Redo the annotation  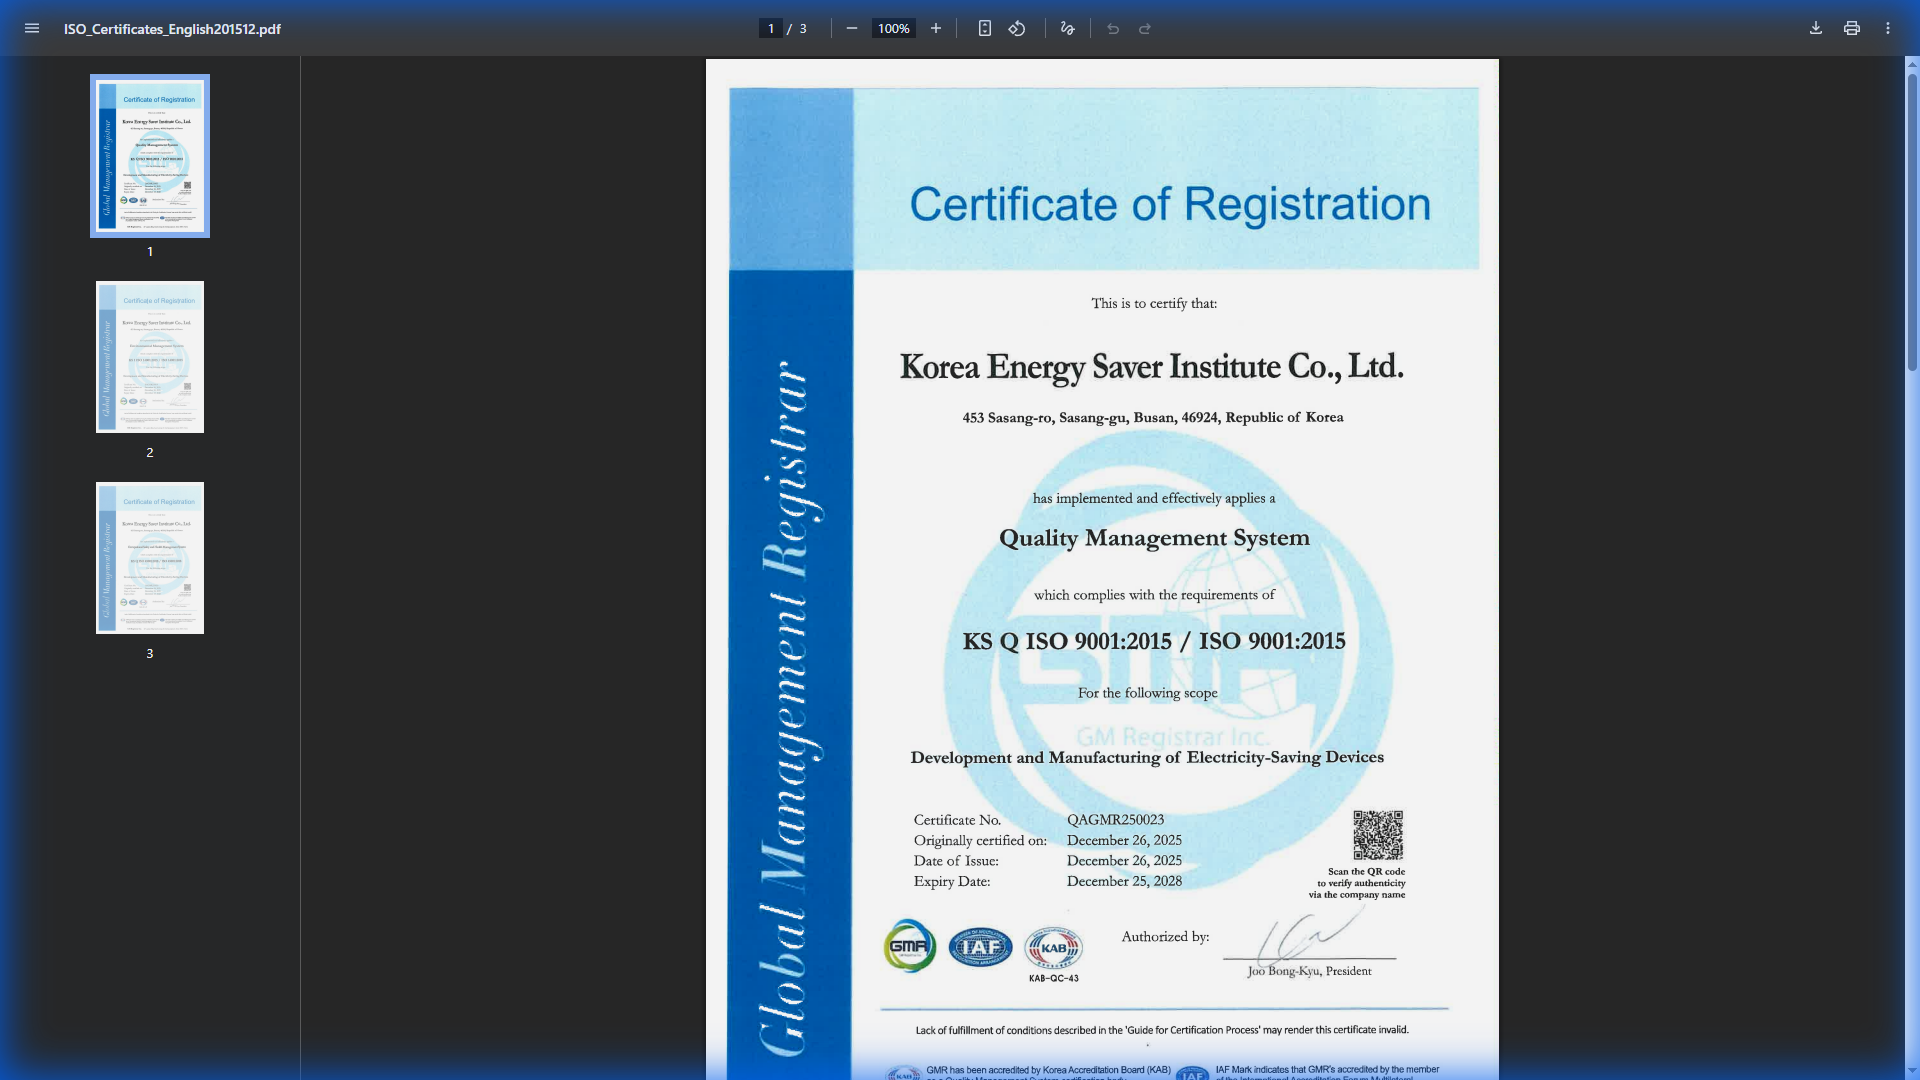pyautogui.click(x=1145, y=29)
